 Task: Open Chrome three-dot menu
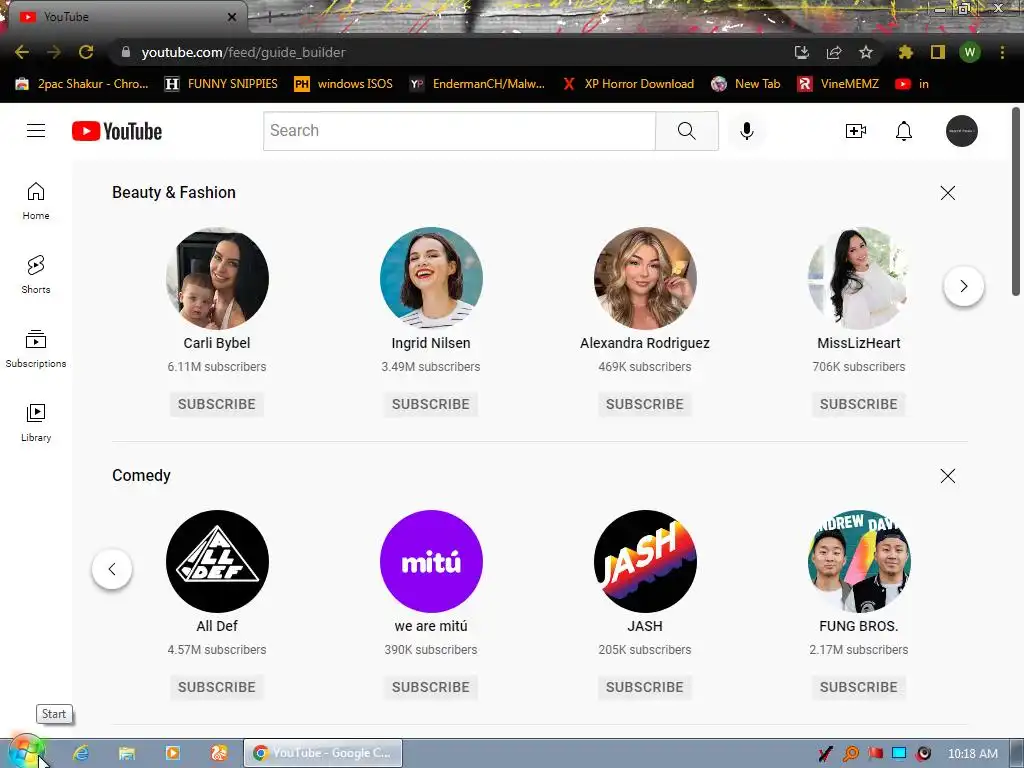coord(1002,52)
